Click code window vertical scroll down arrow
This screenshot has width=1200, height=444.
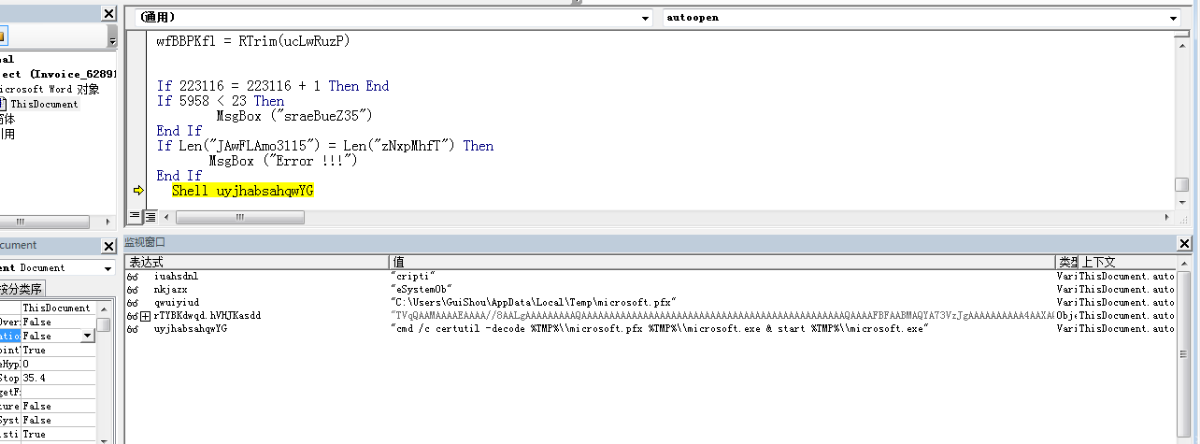coord(1182,201)
